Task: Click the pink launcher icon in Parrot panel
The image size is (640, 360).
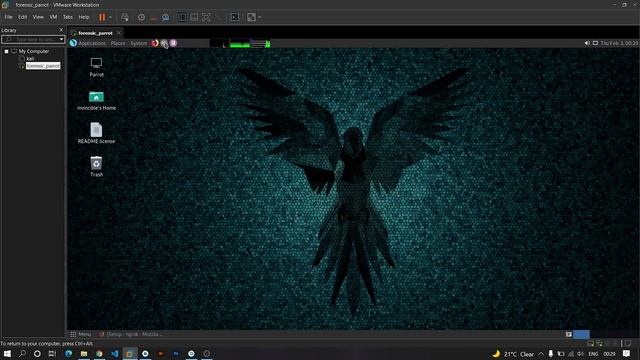Action: (x=173, y=43)
